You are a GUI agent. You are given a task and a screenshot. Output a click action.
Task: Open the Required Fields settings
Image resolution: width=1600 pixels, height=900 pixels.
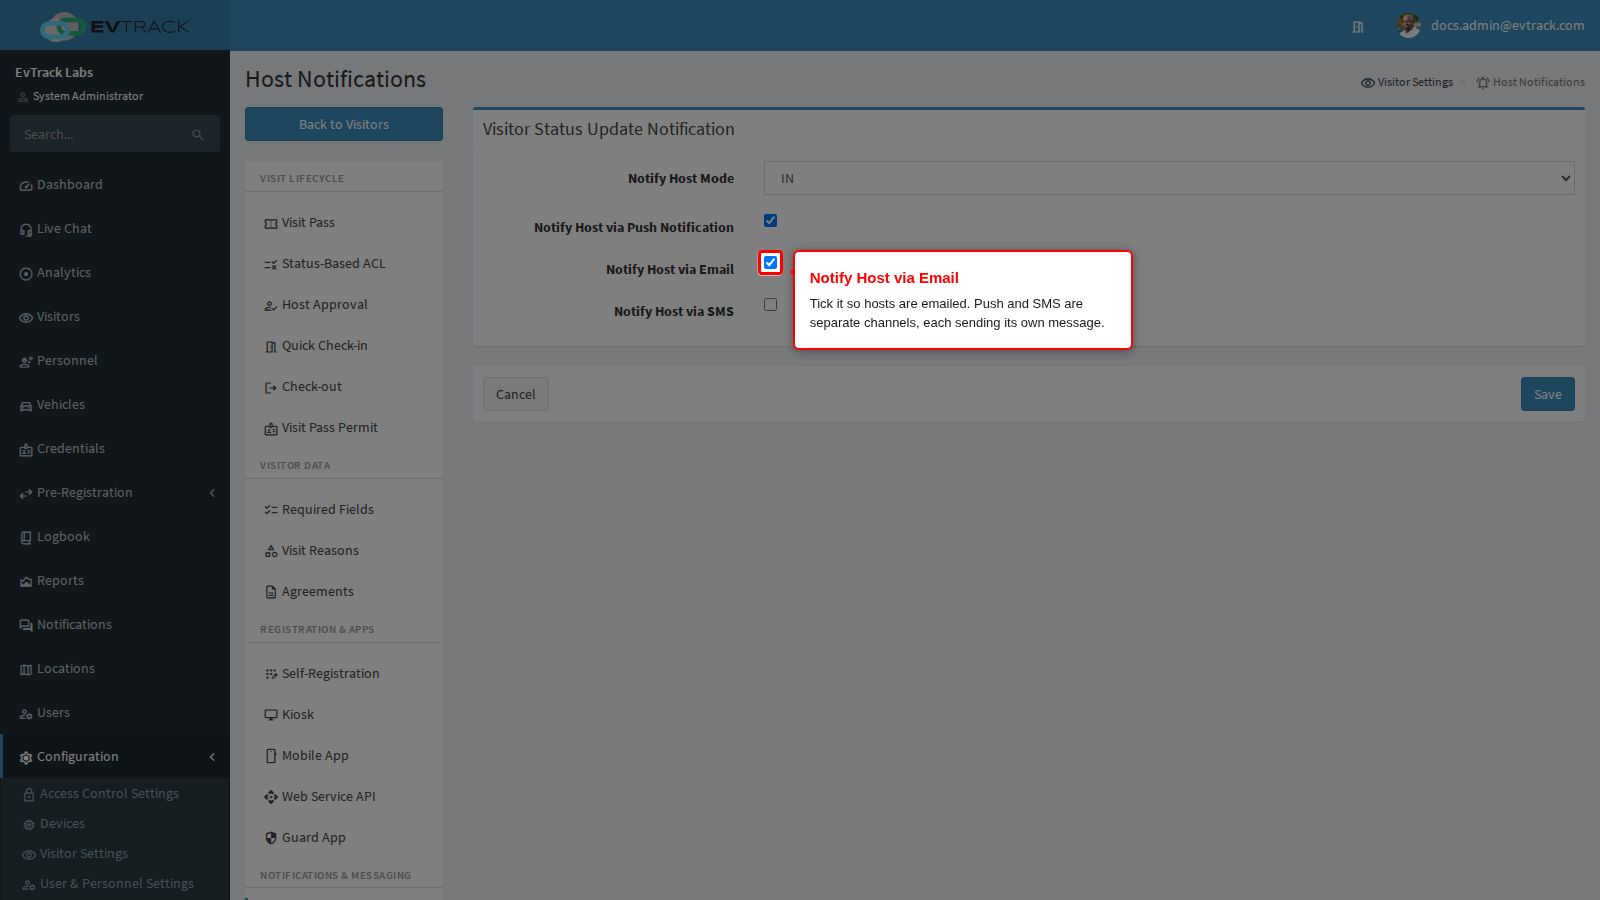click(344, 510)
